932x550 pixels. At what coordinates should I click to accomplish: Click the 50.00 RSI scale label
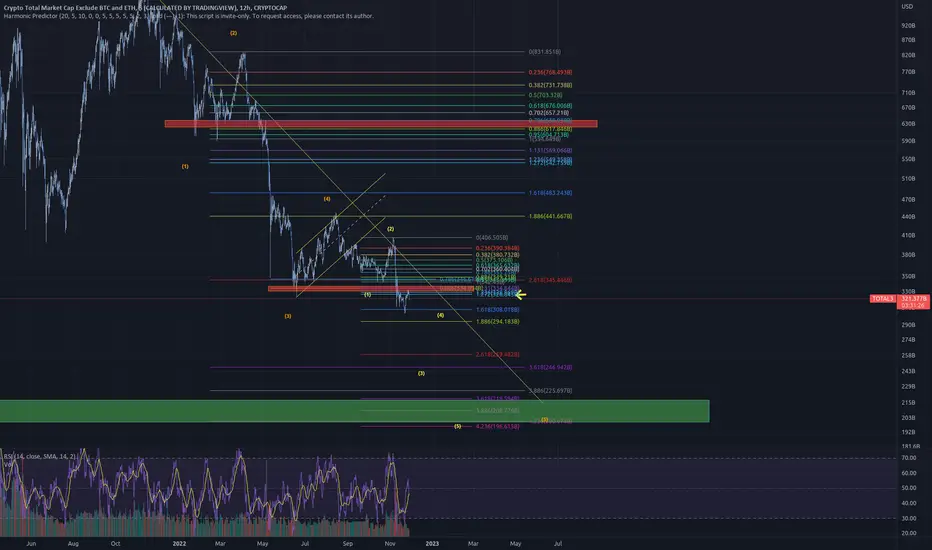point(908,488)
